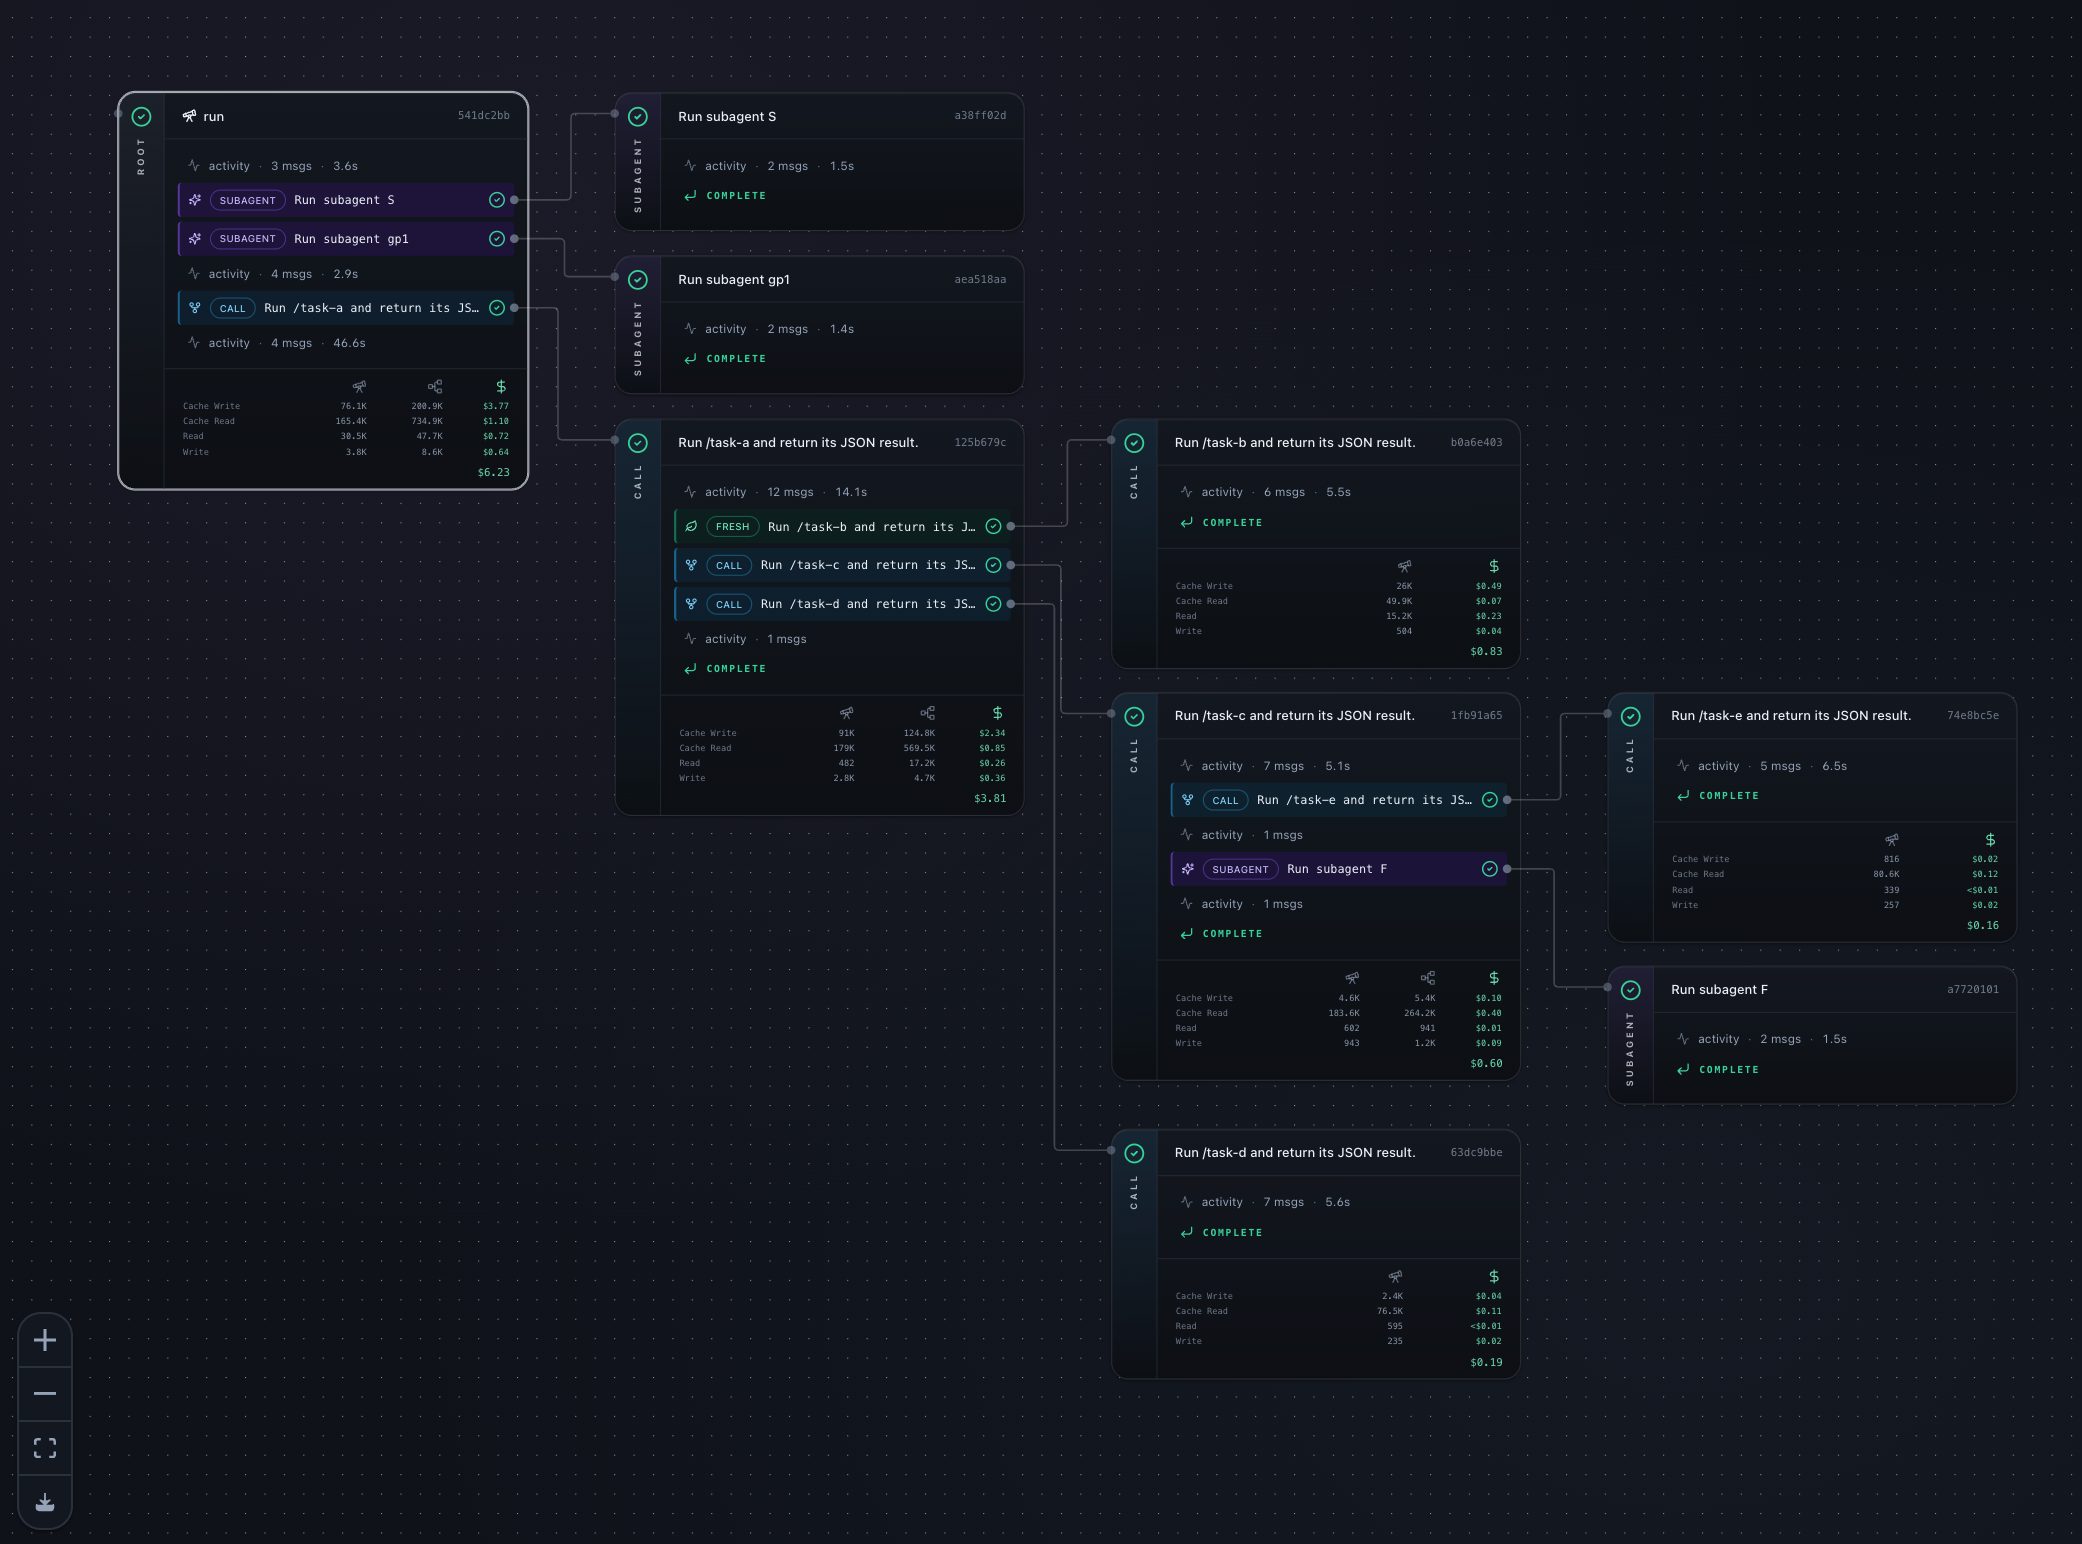Click check circle on 'Run subagent F' row
This screenshot has height=1544, width=2082.
coord(1490,869)
